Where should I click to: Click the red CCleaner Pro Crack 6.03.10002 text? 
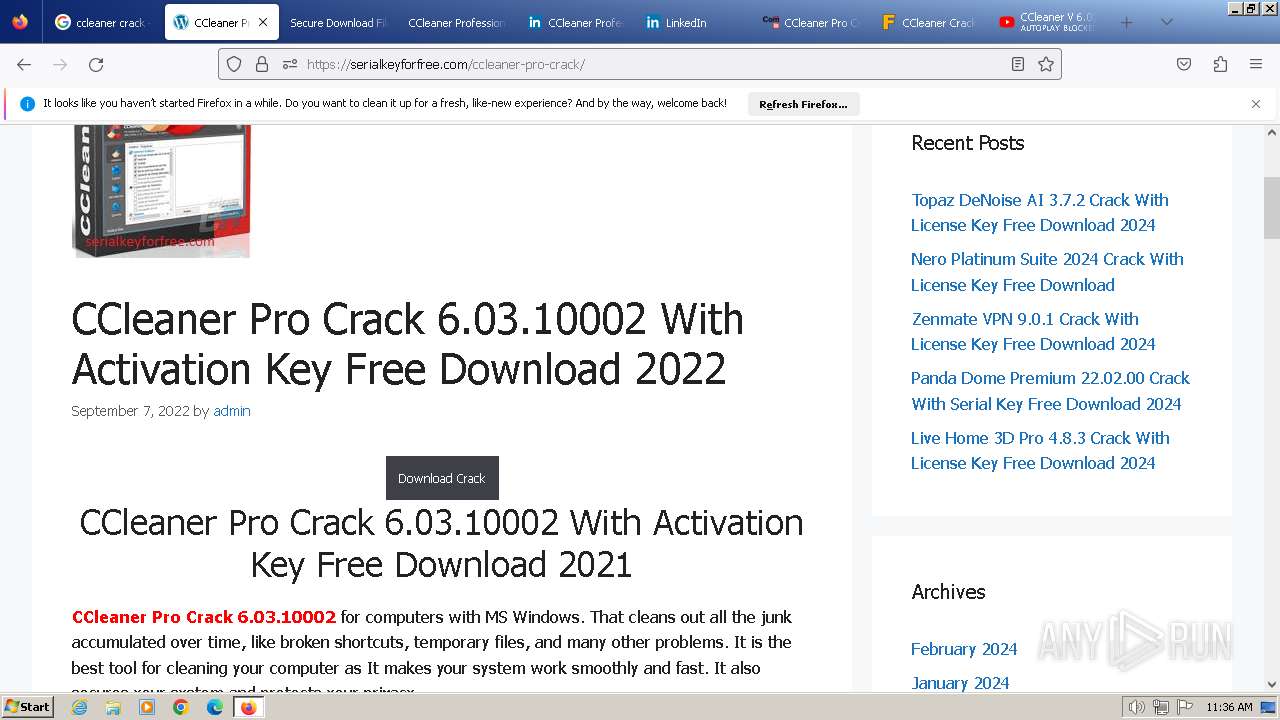[x=204, y=617]
